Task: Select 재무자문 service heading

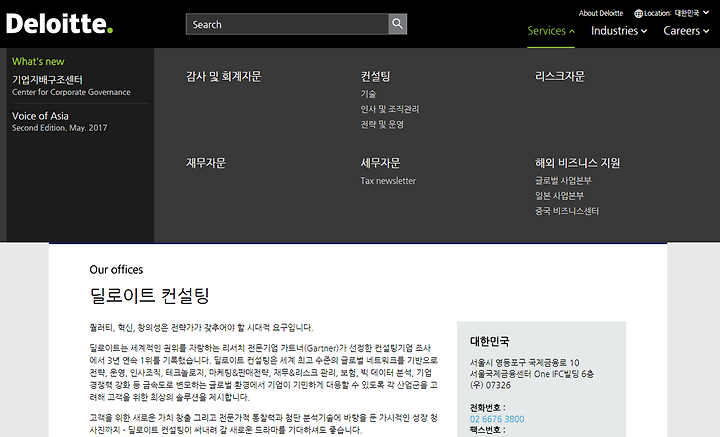Action: point(206,163)
